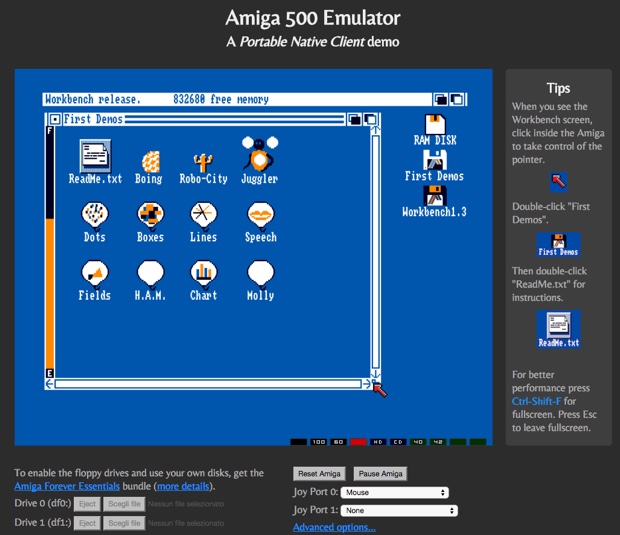Open the Joy Port 0 Mouse dropdown
Screen dimensions: 620x535
pyautogui.click(x=395, y=492)
